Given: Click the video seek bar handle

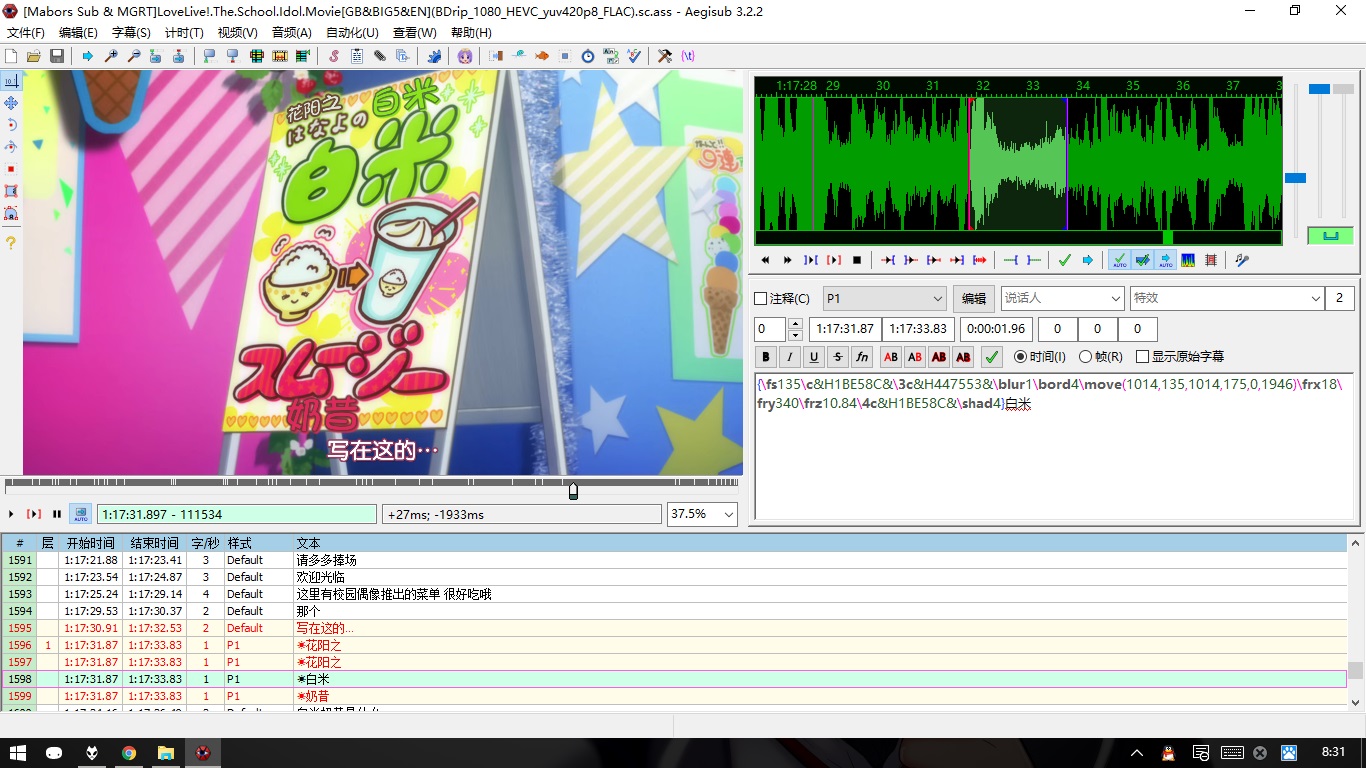Looking at the screenshot, I should (573, 491).
